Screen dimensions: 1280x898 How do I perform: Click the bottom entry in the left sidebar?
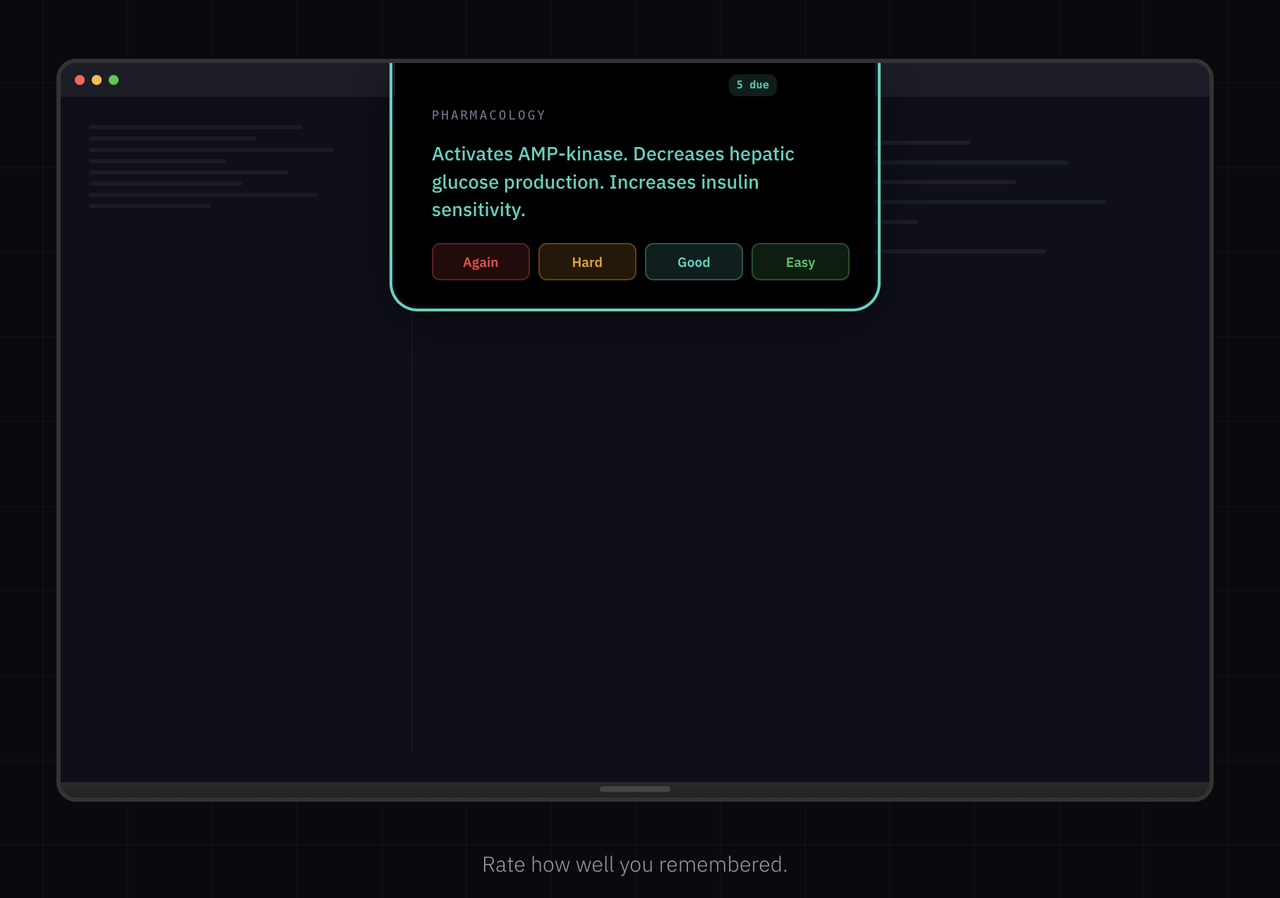[x=150, y=204]
